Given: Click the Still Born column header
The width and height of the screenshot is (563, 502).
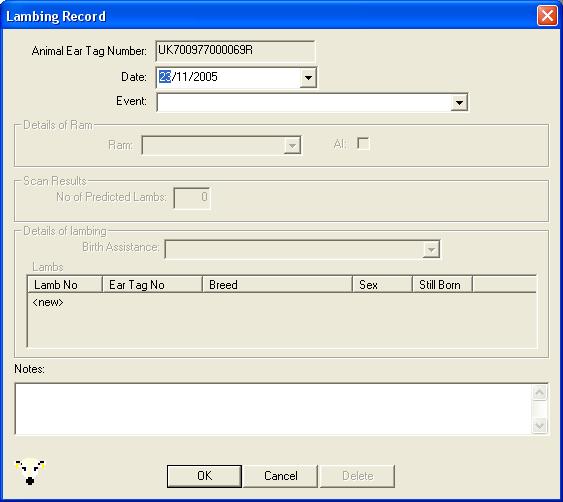Looking at the screenshot, I should [x=442, y=285].
